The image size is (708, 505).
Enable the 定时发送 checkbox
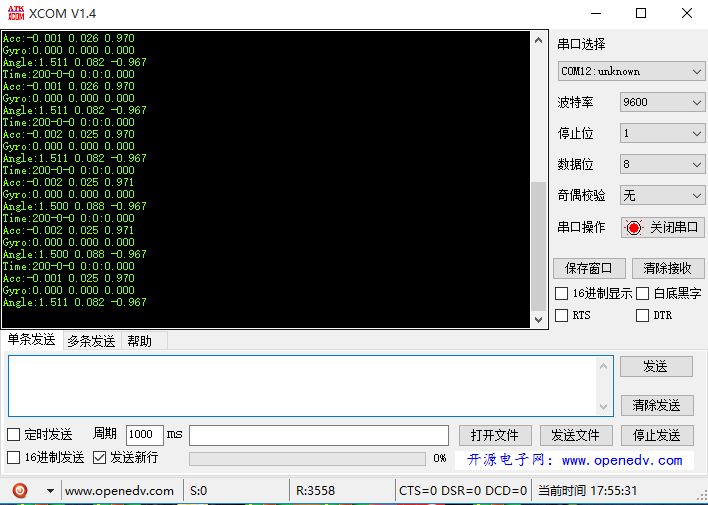[14, 435]
